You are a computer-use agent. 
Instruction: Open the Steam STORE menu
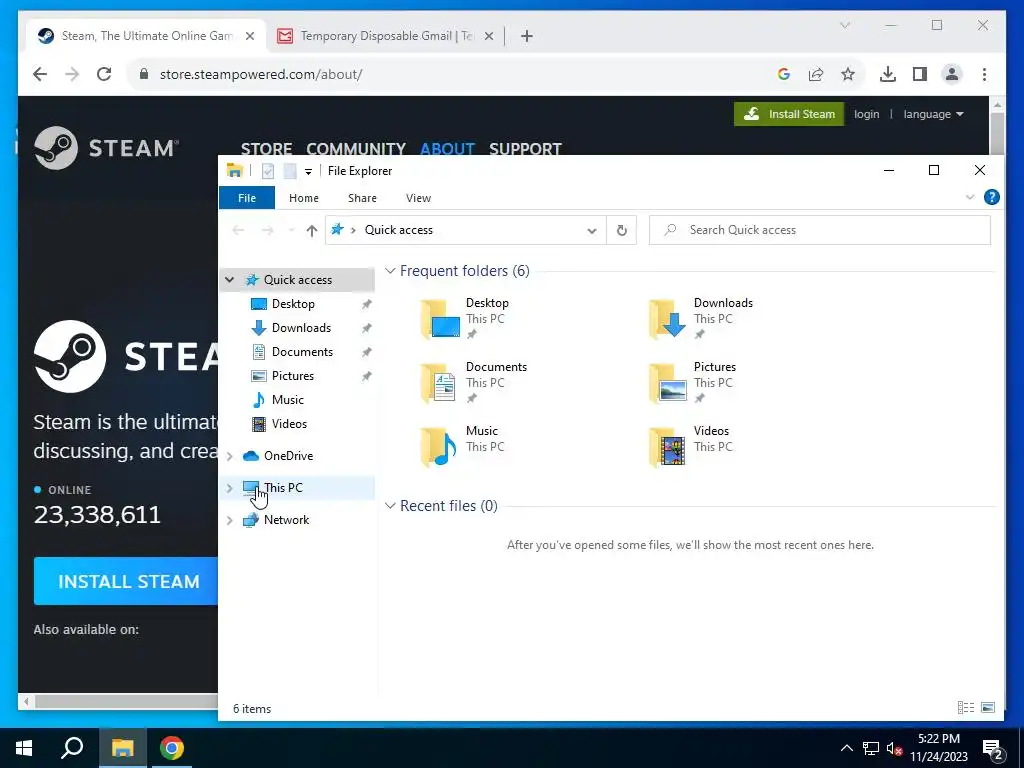[266, 149]
